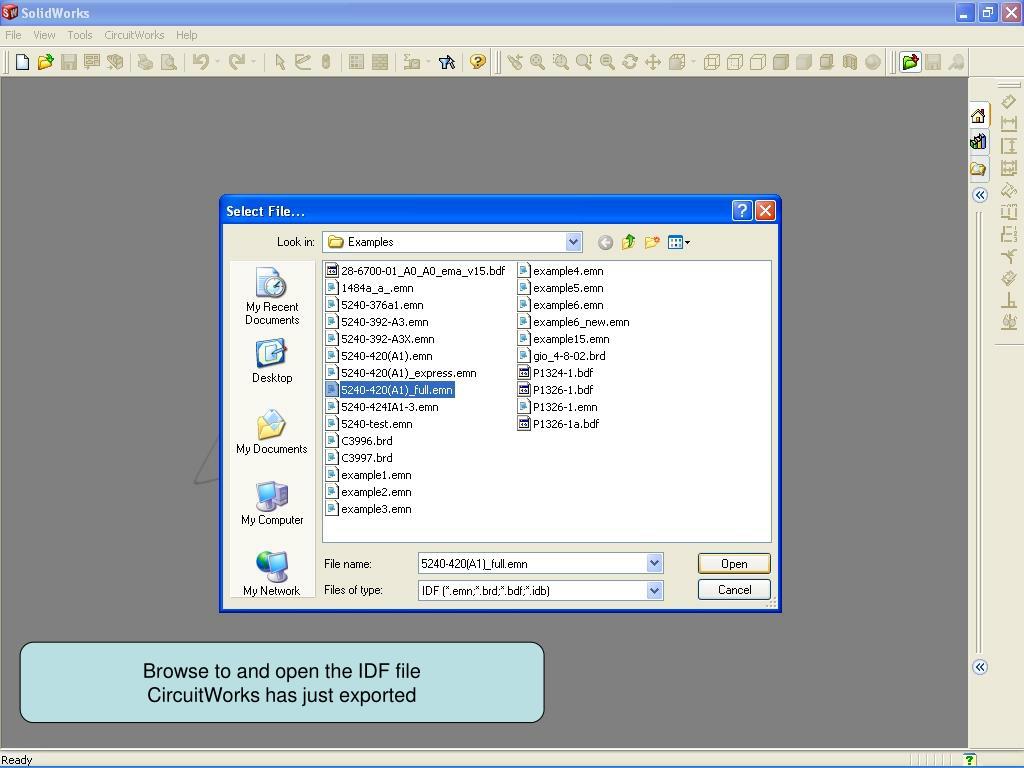Open the Design Library task pane icon
The width and height of the screenshot is (1024, 768).
(978, 142)
